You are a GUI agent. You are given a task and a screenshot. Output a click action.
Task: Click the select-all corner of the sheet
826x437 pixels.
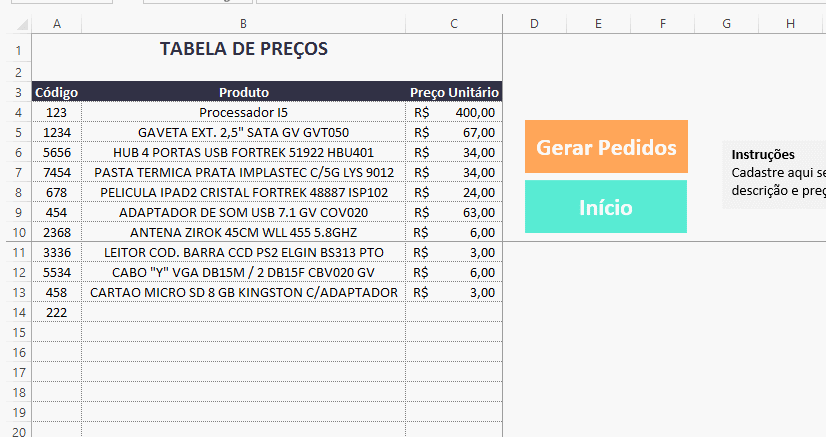16,23
